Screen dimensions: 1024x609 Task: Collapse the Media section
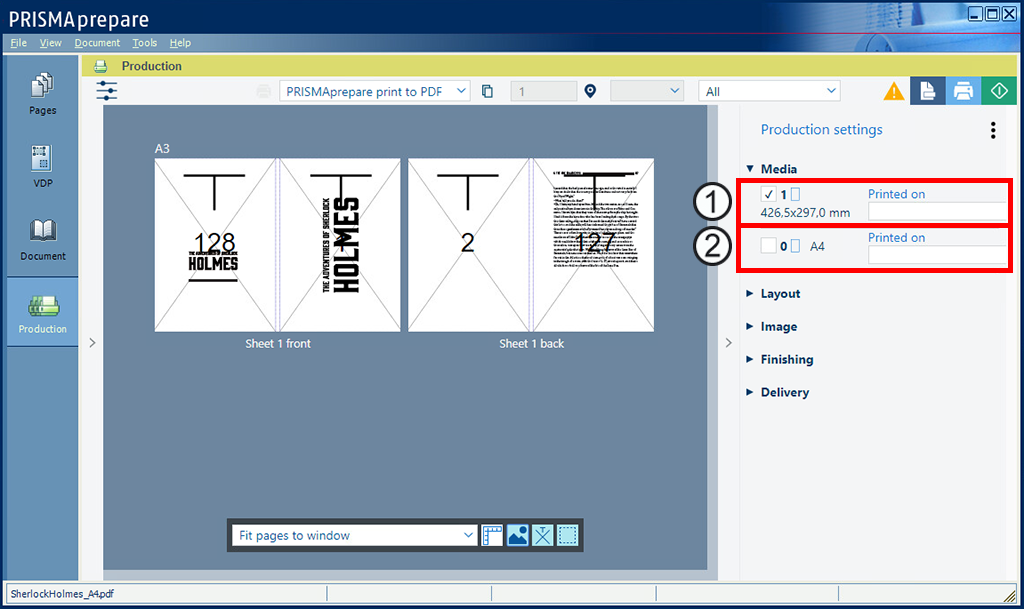click(750, 168)
